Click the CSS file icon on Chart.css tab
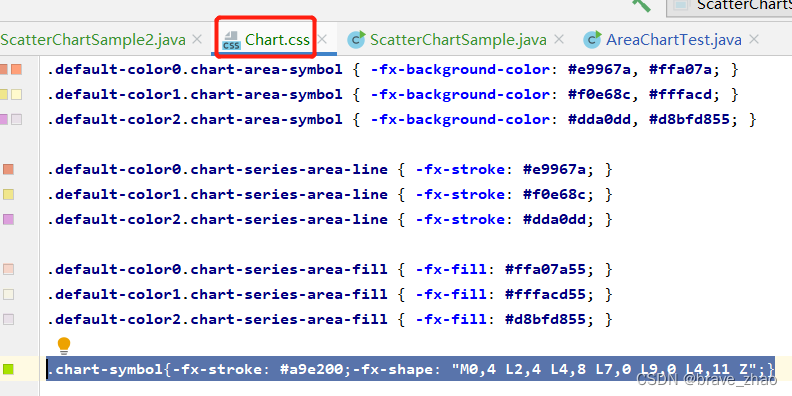The height and width of the screenshot is (396, 792). [x=231, y=40]
